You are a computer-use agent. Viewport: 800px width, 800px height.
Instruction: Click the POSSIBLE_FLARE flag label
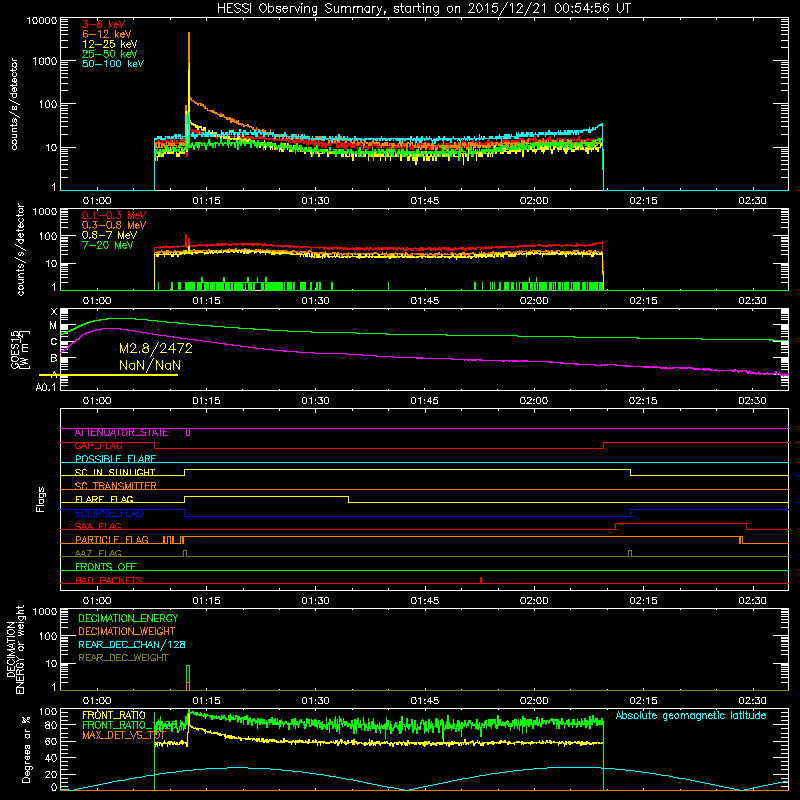(115, 459)
